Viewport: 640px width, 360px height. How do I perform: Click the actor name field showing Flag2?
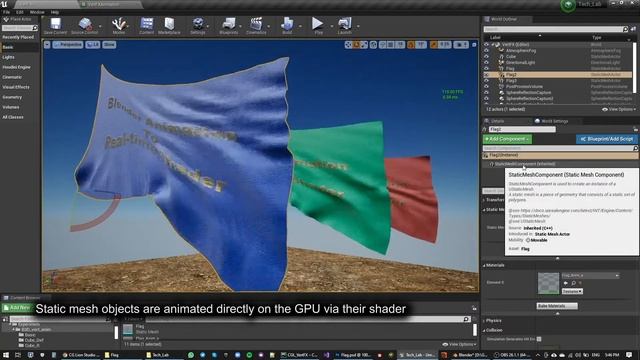[x=522, y=129]
